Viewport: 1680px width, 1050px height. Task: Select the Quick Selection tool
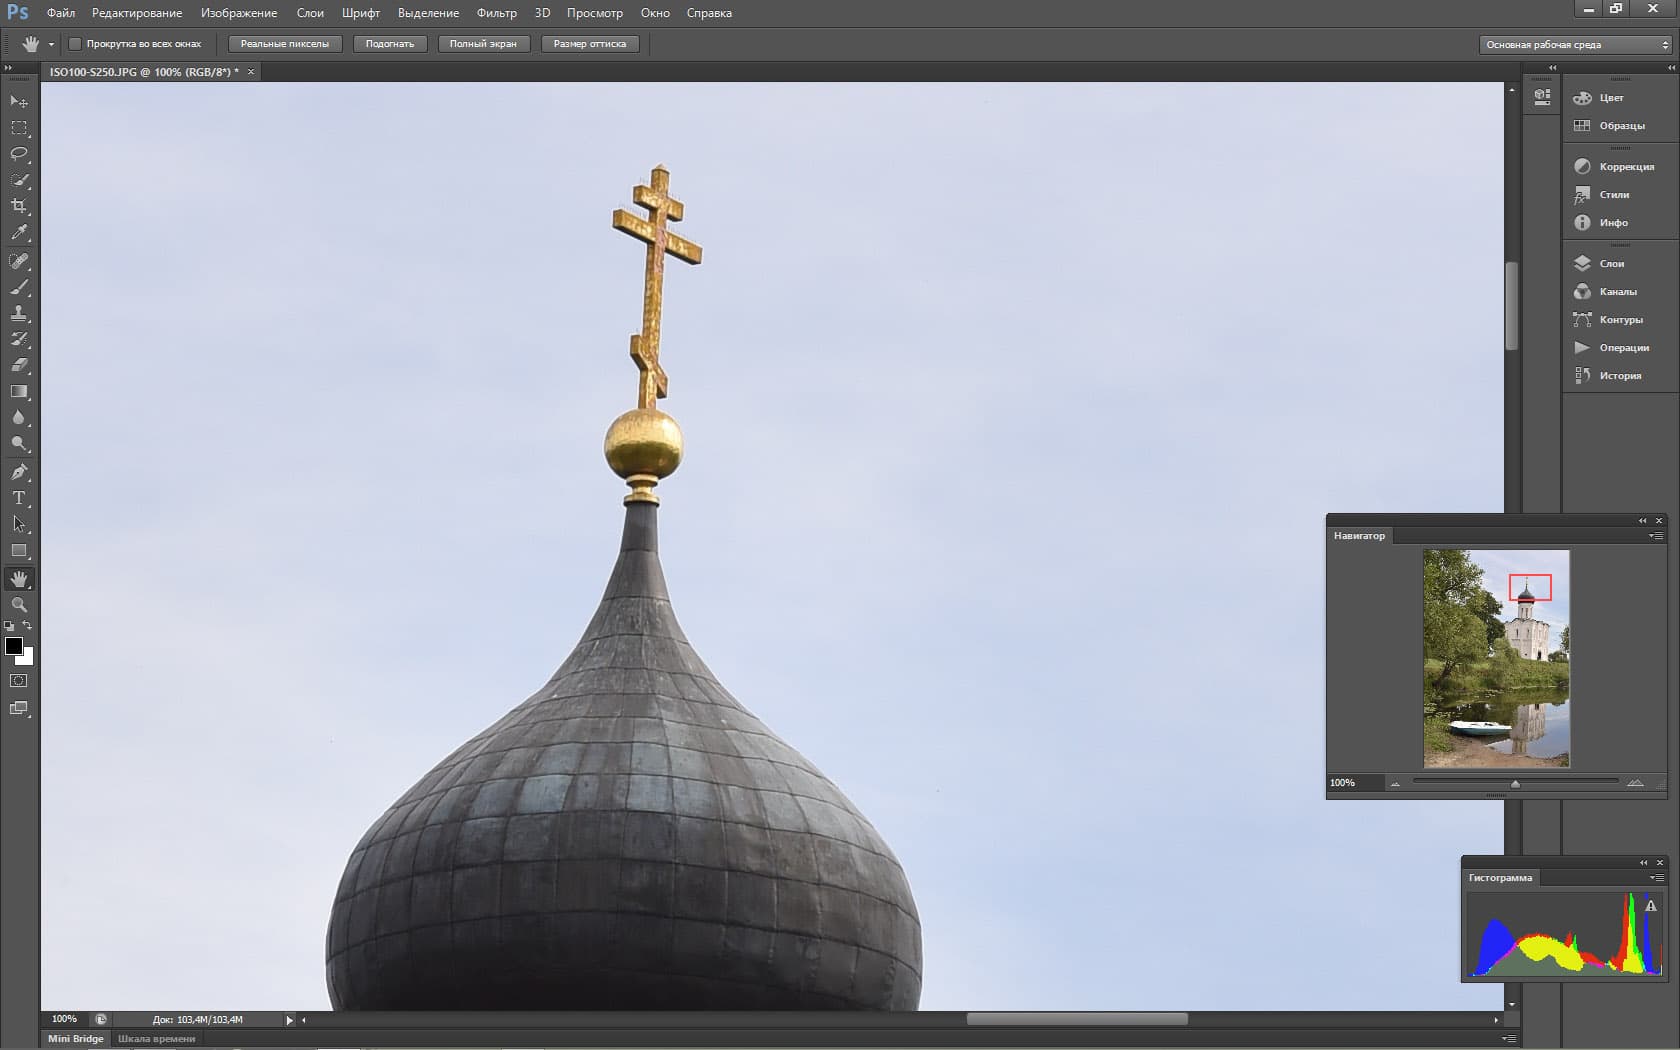tap(19, 180)
